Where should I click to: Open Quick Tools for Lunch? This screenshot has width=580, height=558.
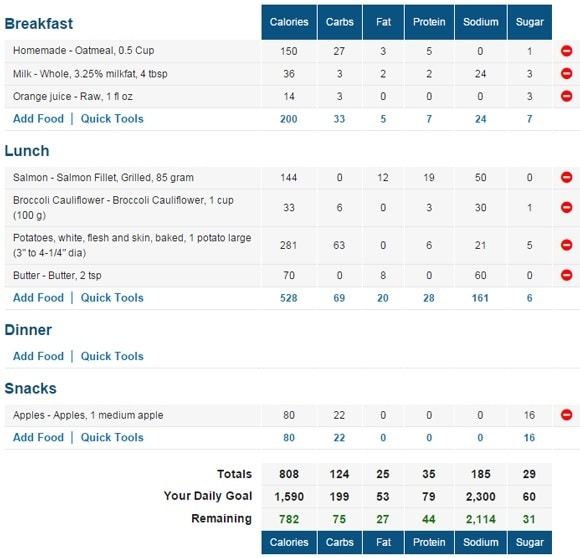click(112, 298)
